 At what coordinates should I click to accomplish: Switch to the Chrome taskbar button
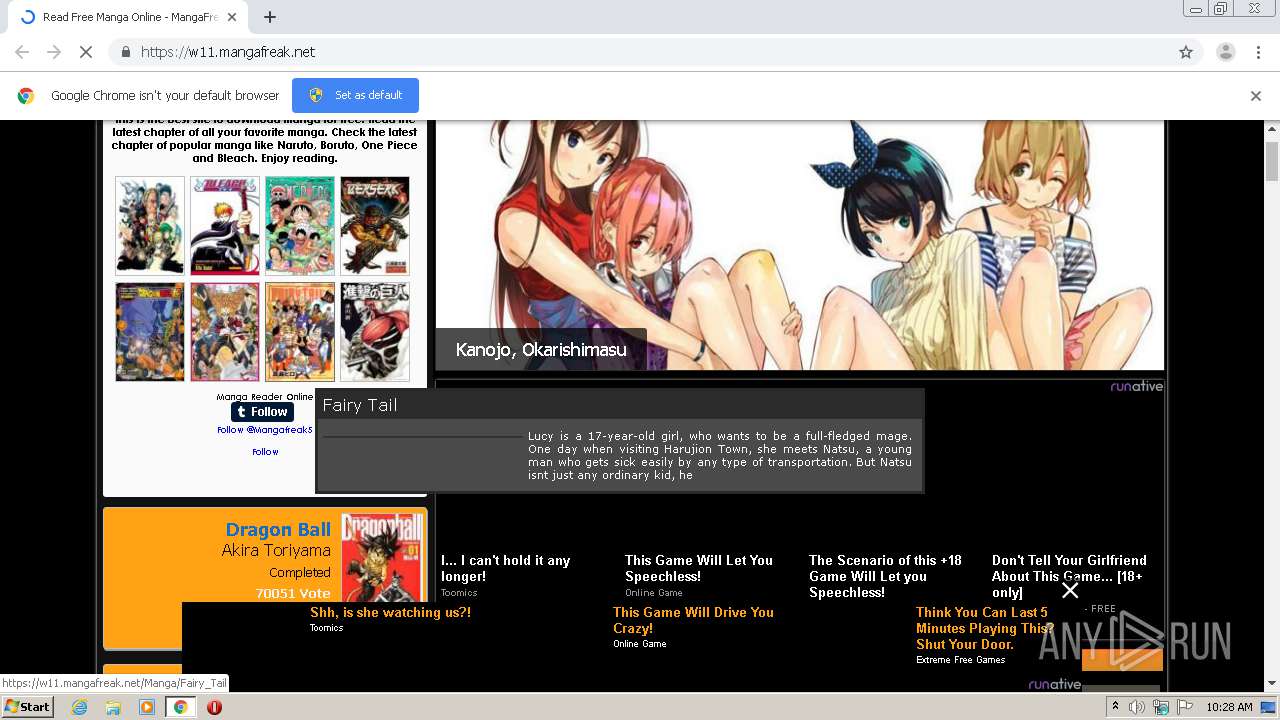(x=181, y=707)
